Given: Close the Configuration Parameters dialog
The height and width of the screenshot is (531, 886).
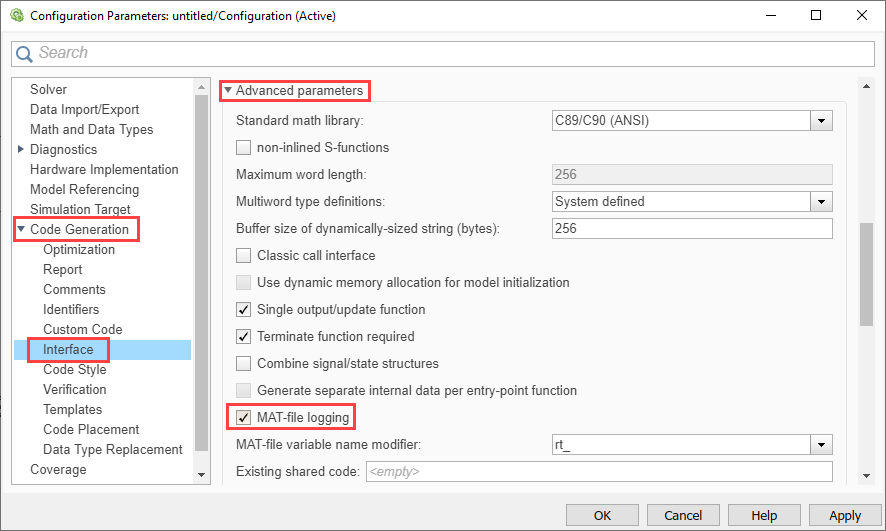Looking at the screenshot, I should 862,15.
